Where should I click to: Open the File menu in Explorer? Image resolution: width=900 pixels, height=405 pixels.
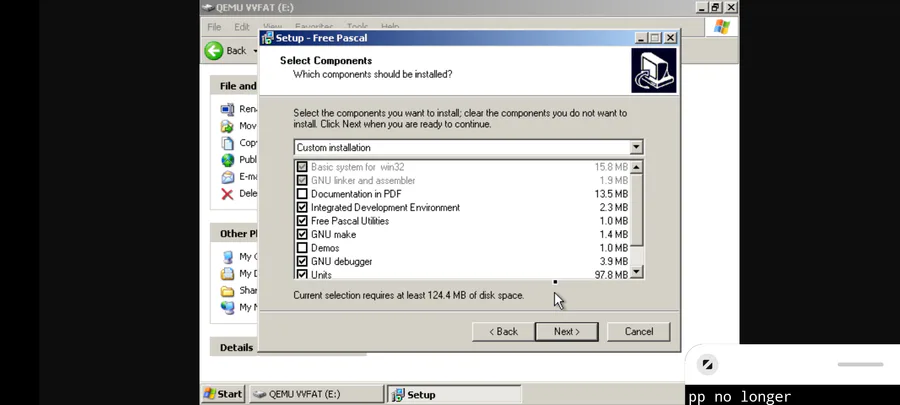click(214, 27)
